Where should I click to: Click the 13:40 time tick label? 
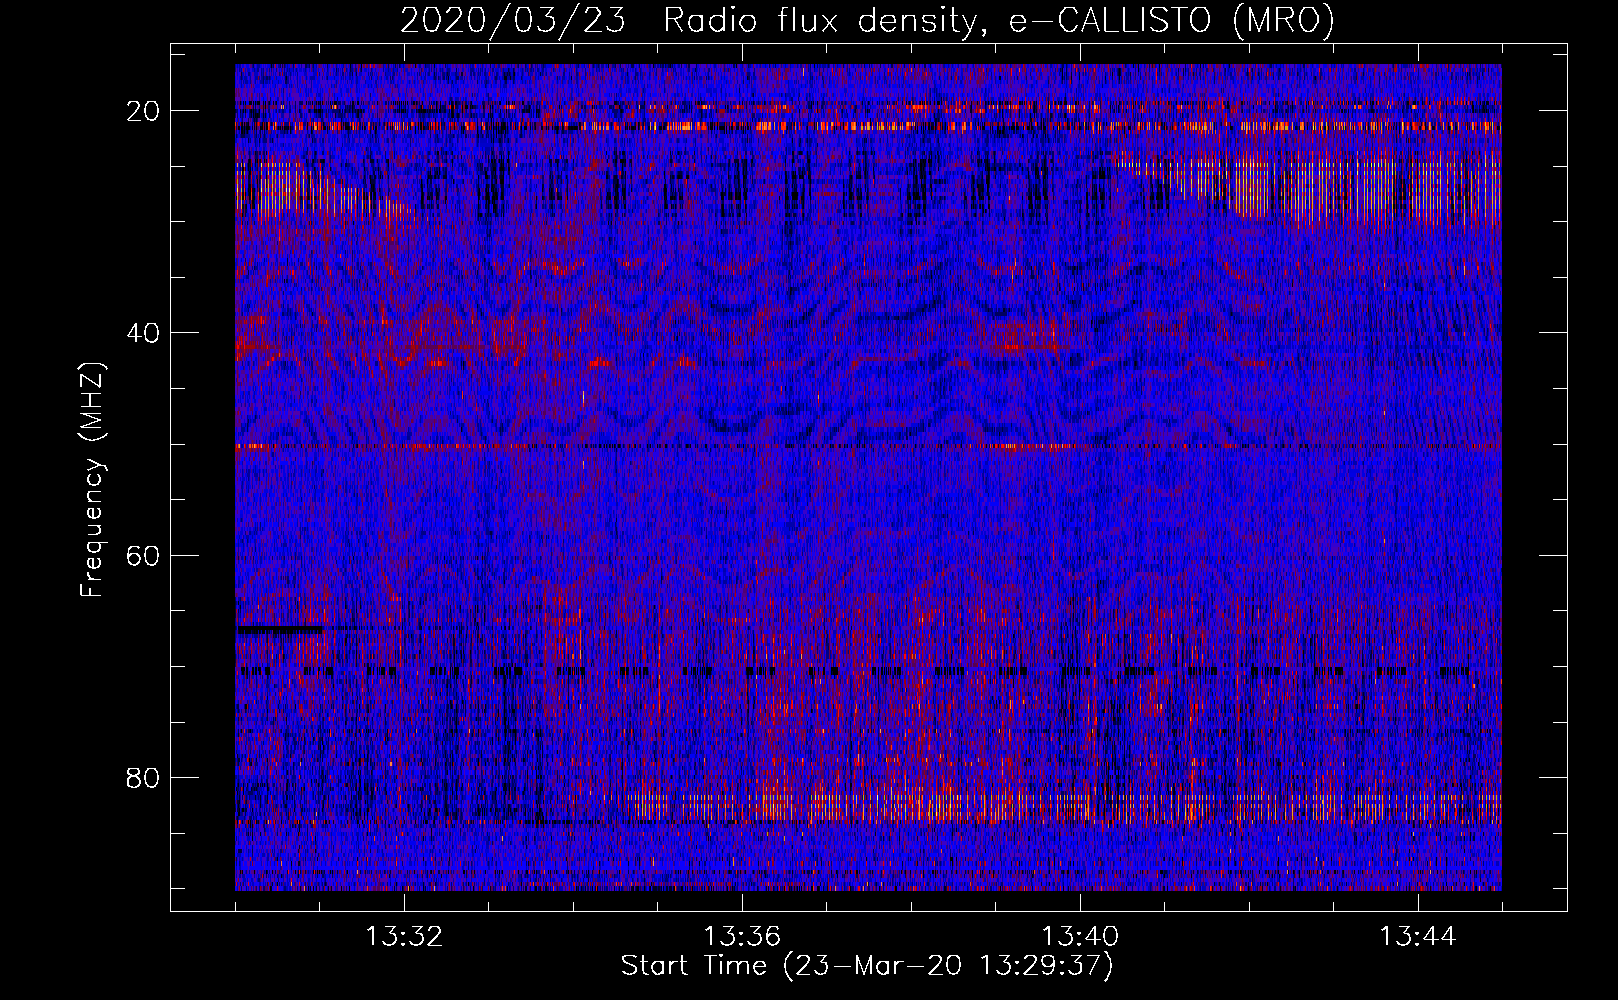click(1080, 937)
